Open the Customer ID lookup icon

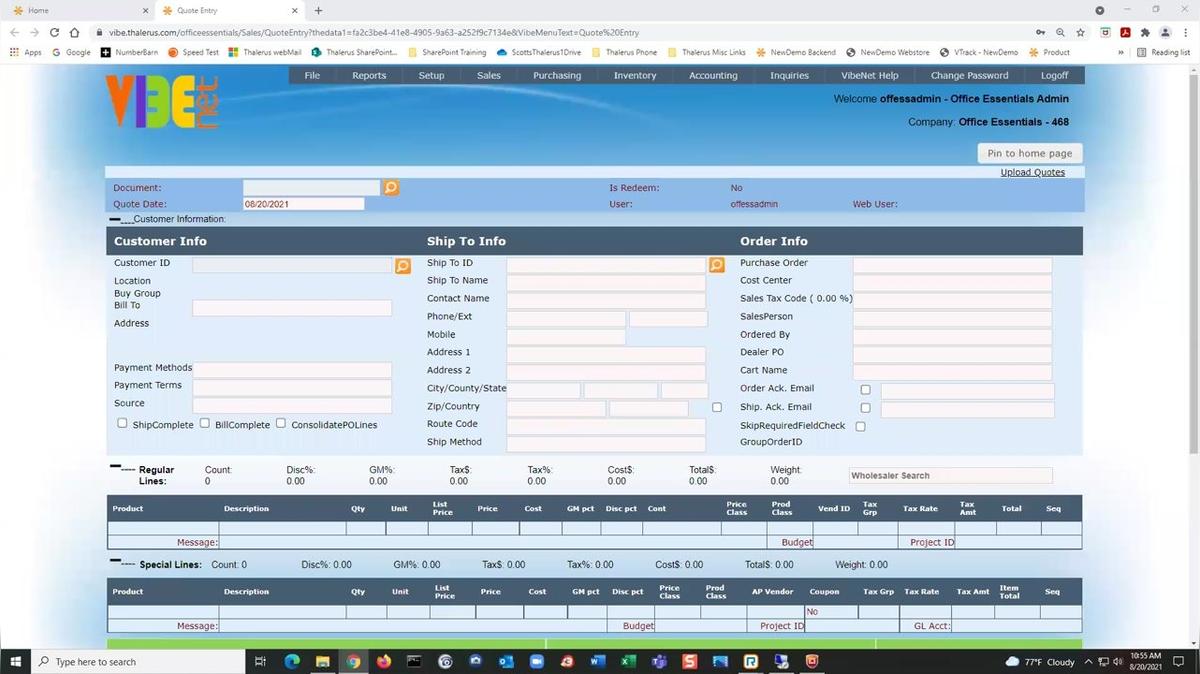click(402, 265)
